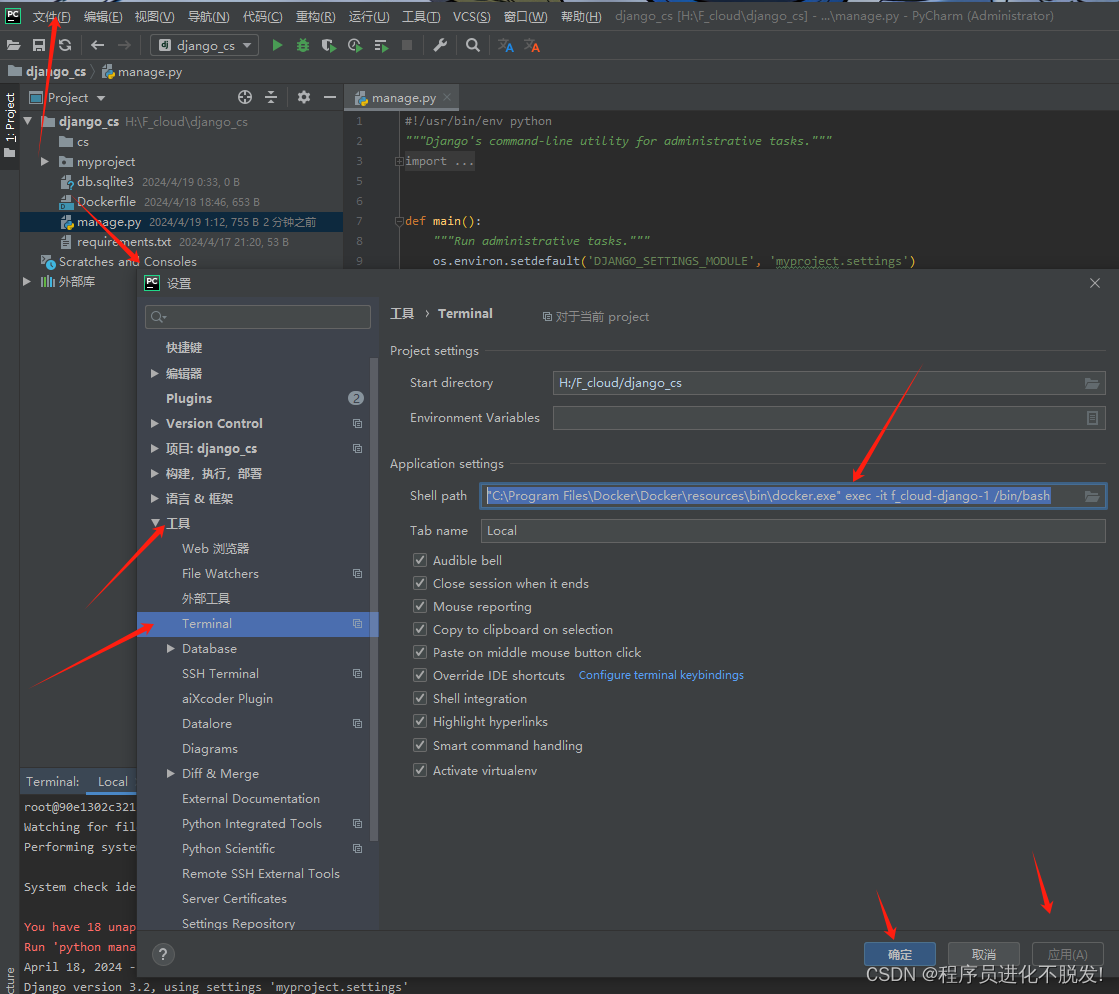Toggle Close session when it ends checkbox
The height and width of the screenshot is (994, 1119).
point(420,583)
